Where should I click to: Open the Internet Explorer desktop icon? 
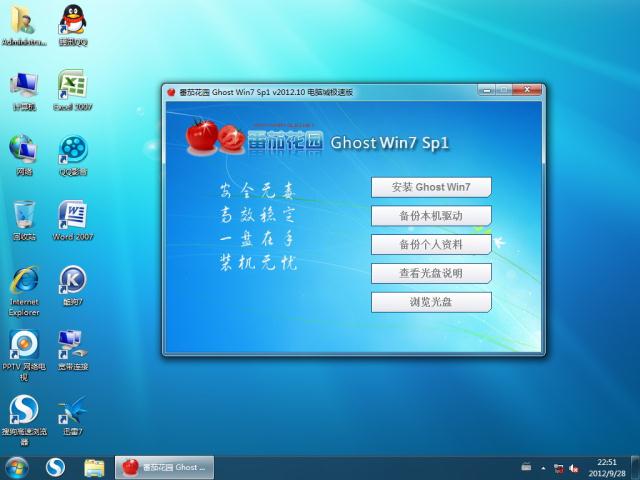[x=24, y=291]
